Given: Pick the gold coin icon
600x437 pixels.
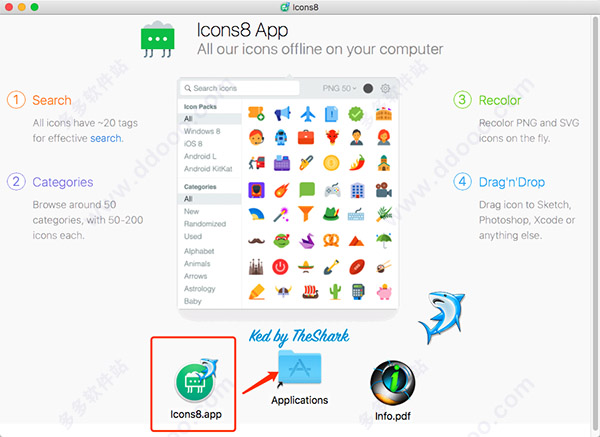Looking at the screenshot, I should click(331, 163).
